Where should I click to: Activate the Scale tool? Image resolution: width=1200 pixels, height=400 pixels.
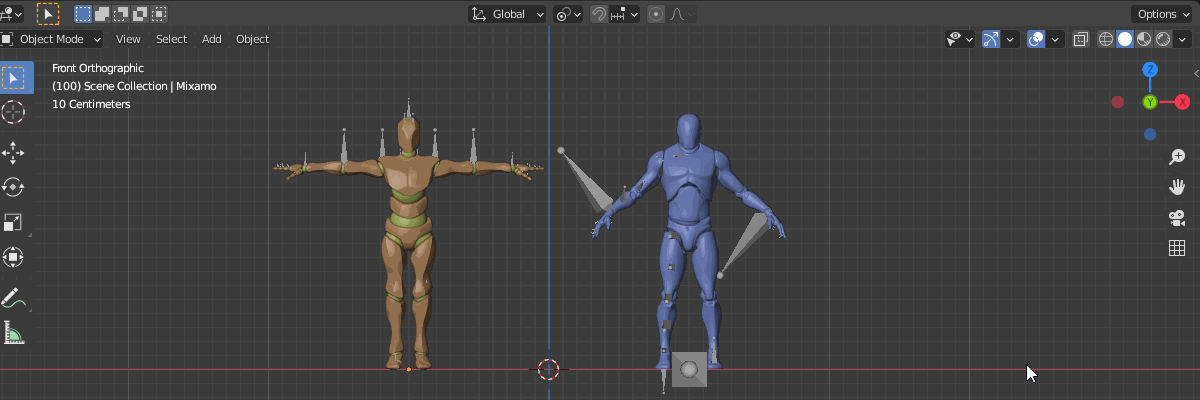coord(14,222)
